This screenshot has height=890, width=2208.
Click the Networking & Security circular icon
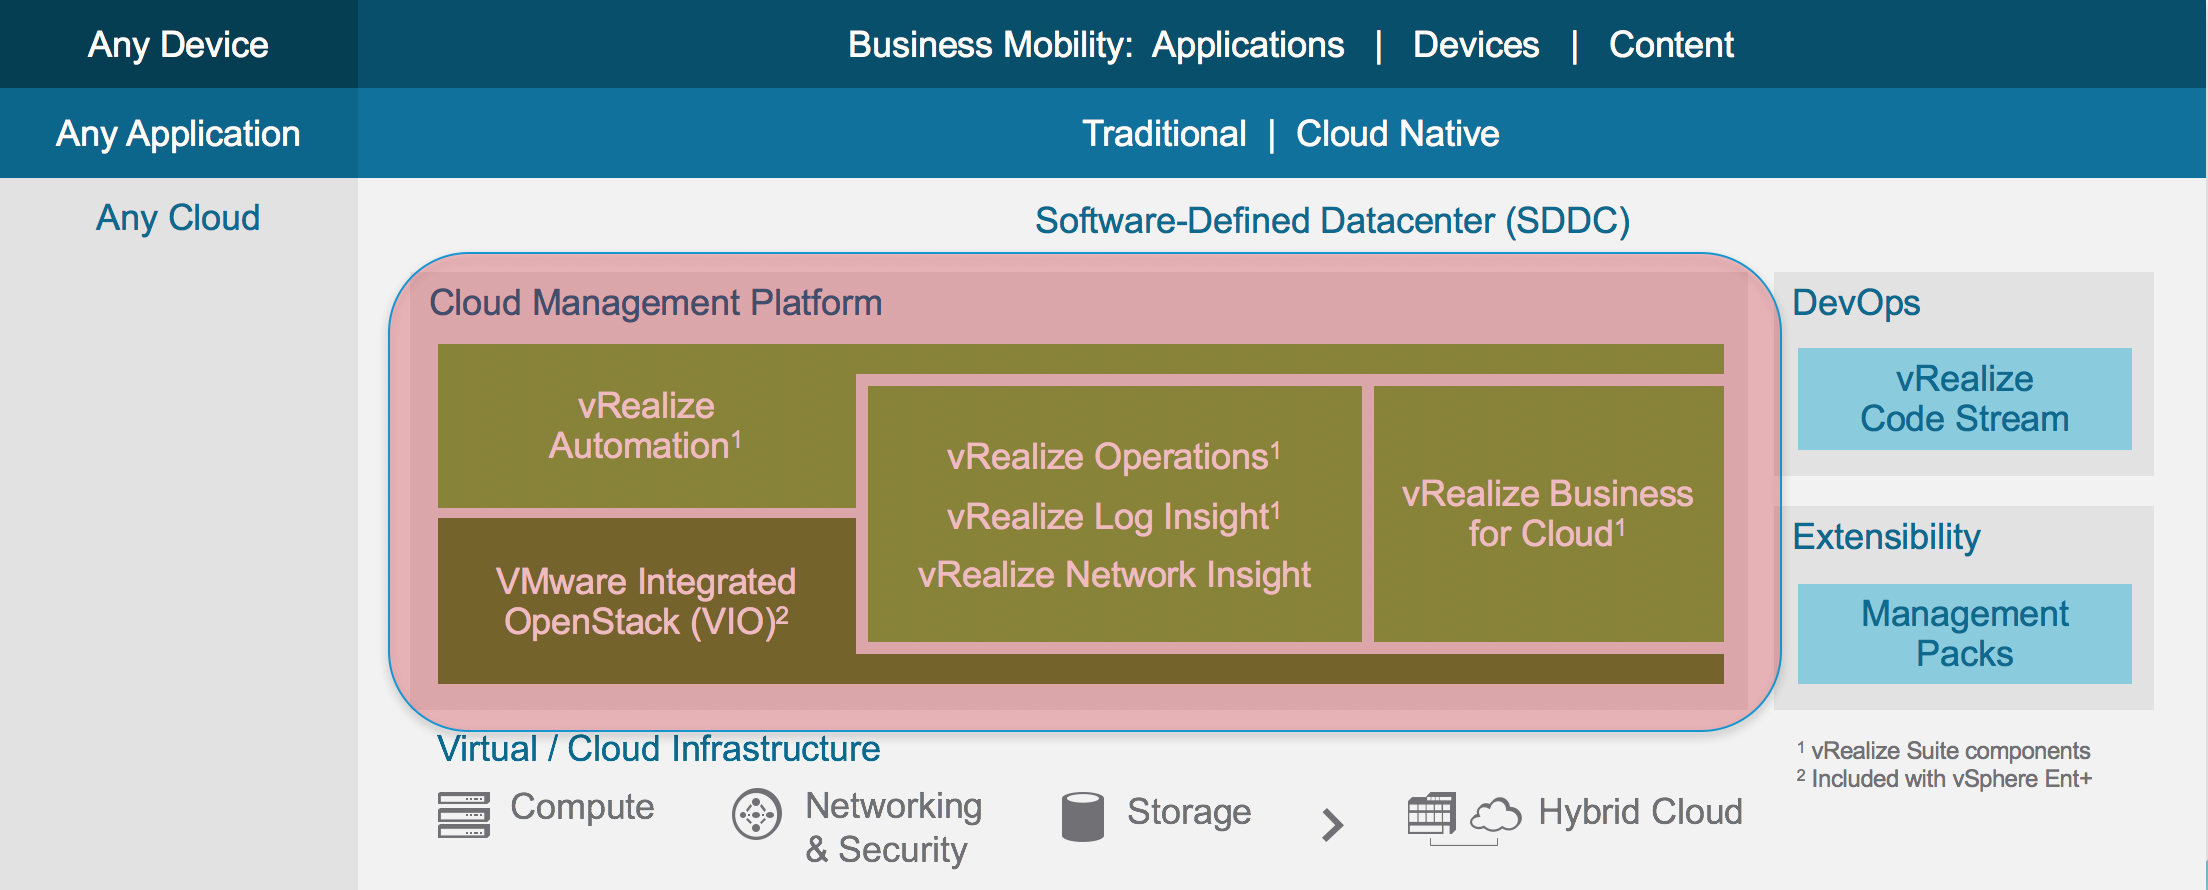point(757,815)
